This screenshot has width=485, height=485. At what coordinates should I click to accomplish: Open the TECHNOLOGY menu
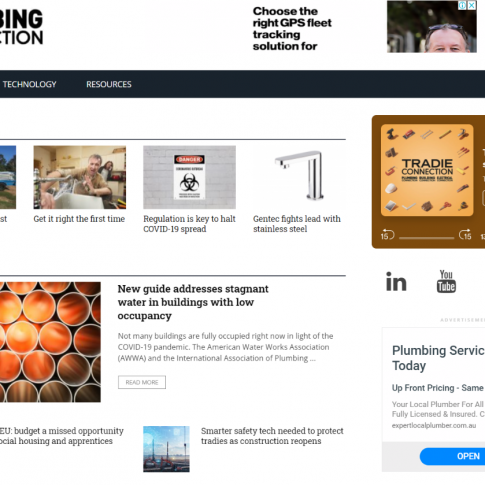pos(29,84)
